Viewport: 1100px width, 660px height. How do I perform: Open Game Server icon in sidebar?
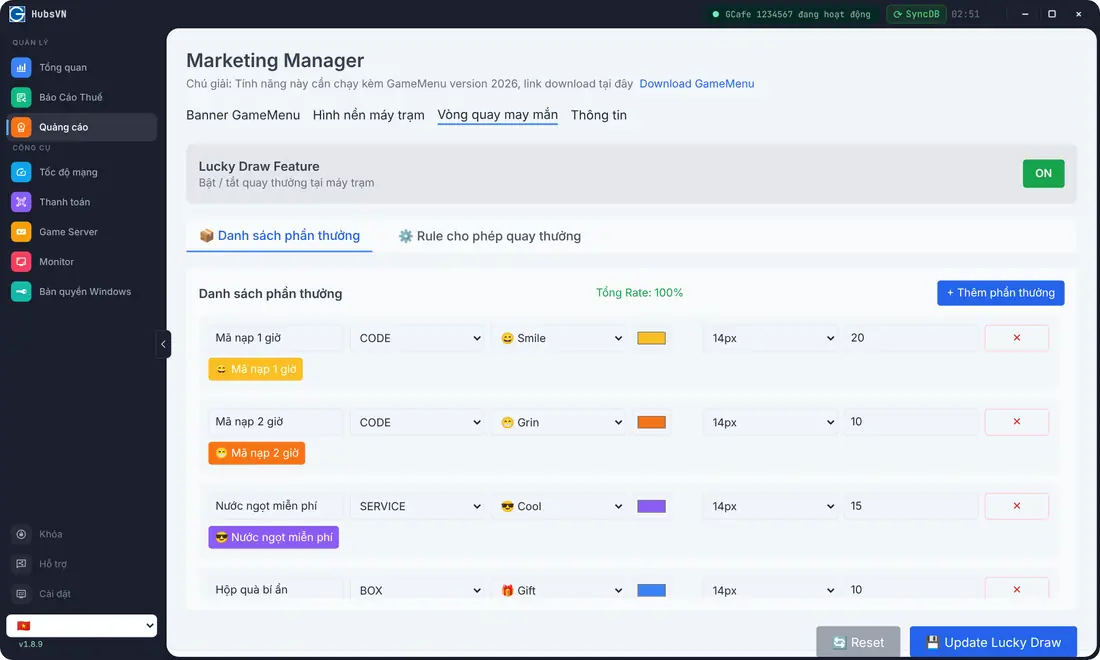21,231
